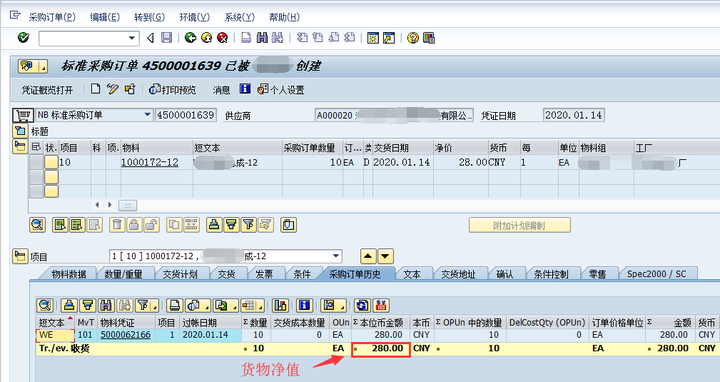Click the blue info icon in the order history toolbar
The width and height of the screenshot is (720, 382).
pyautogui.click(x=304, y=305)
